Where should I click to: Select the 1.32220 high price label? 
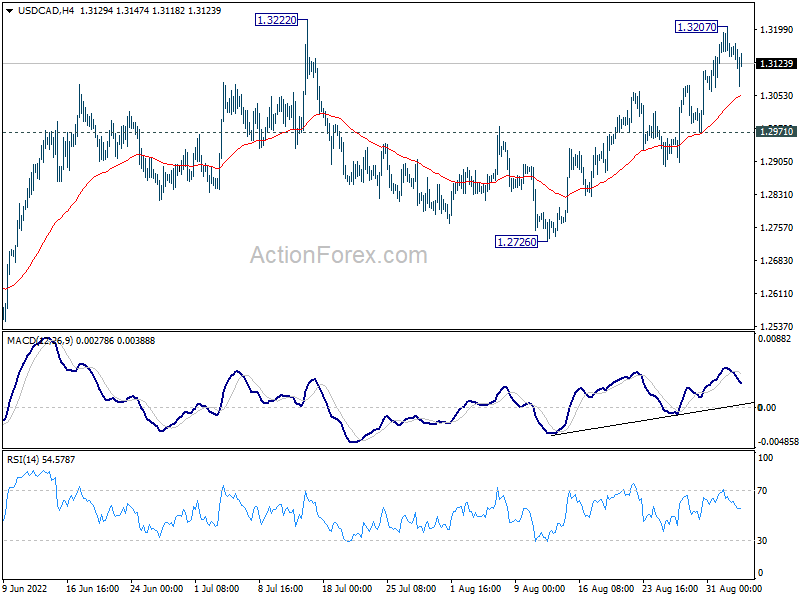(x=276, y=20)
